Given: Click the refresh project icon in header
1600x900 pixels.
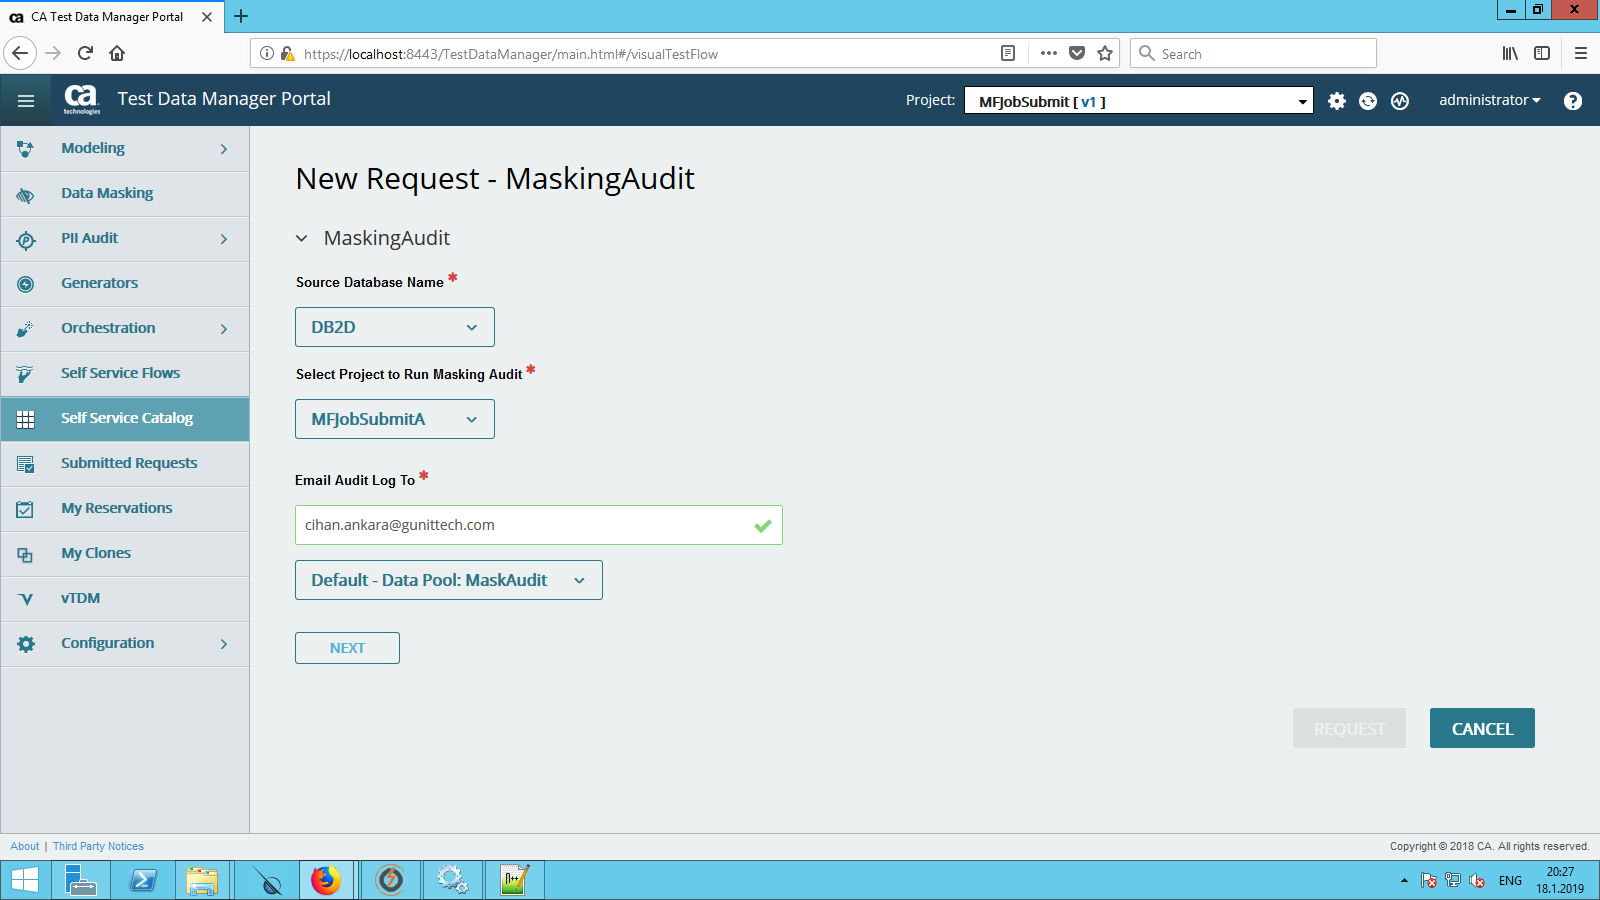Looking at the screenshot, I should tap(1368, 101).
